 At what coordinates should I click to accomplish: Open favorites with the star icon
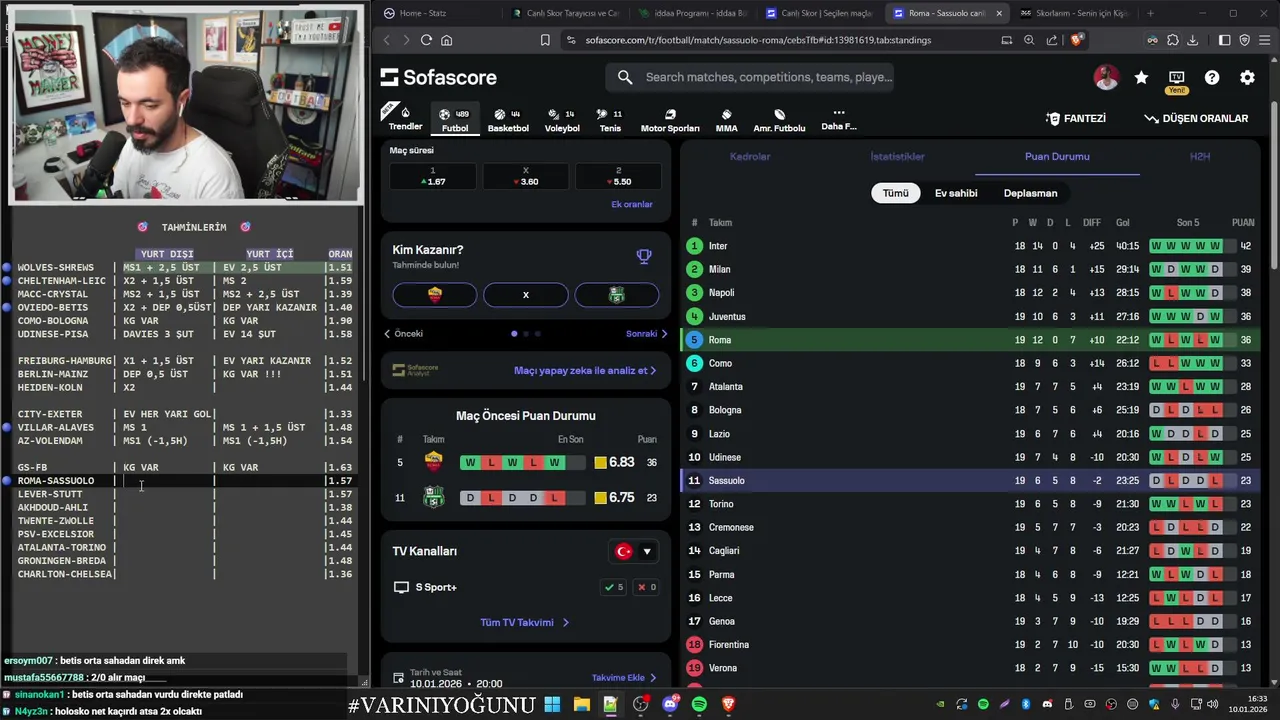pos(1141,77)
